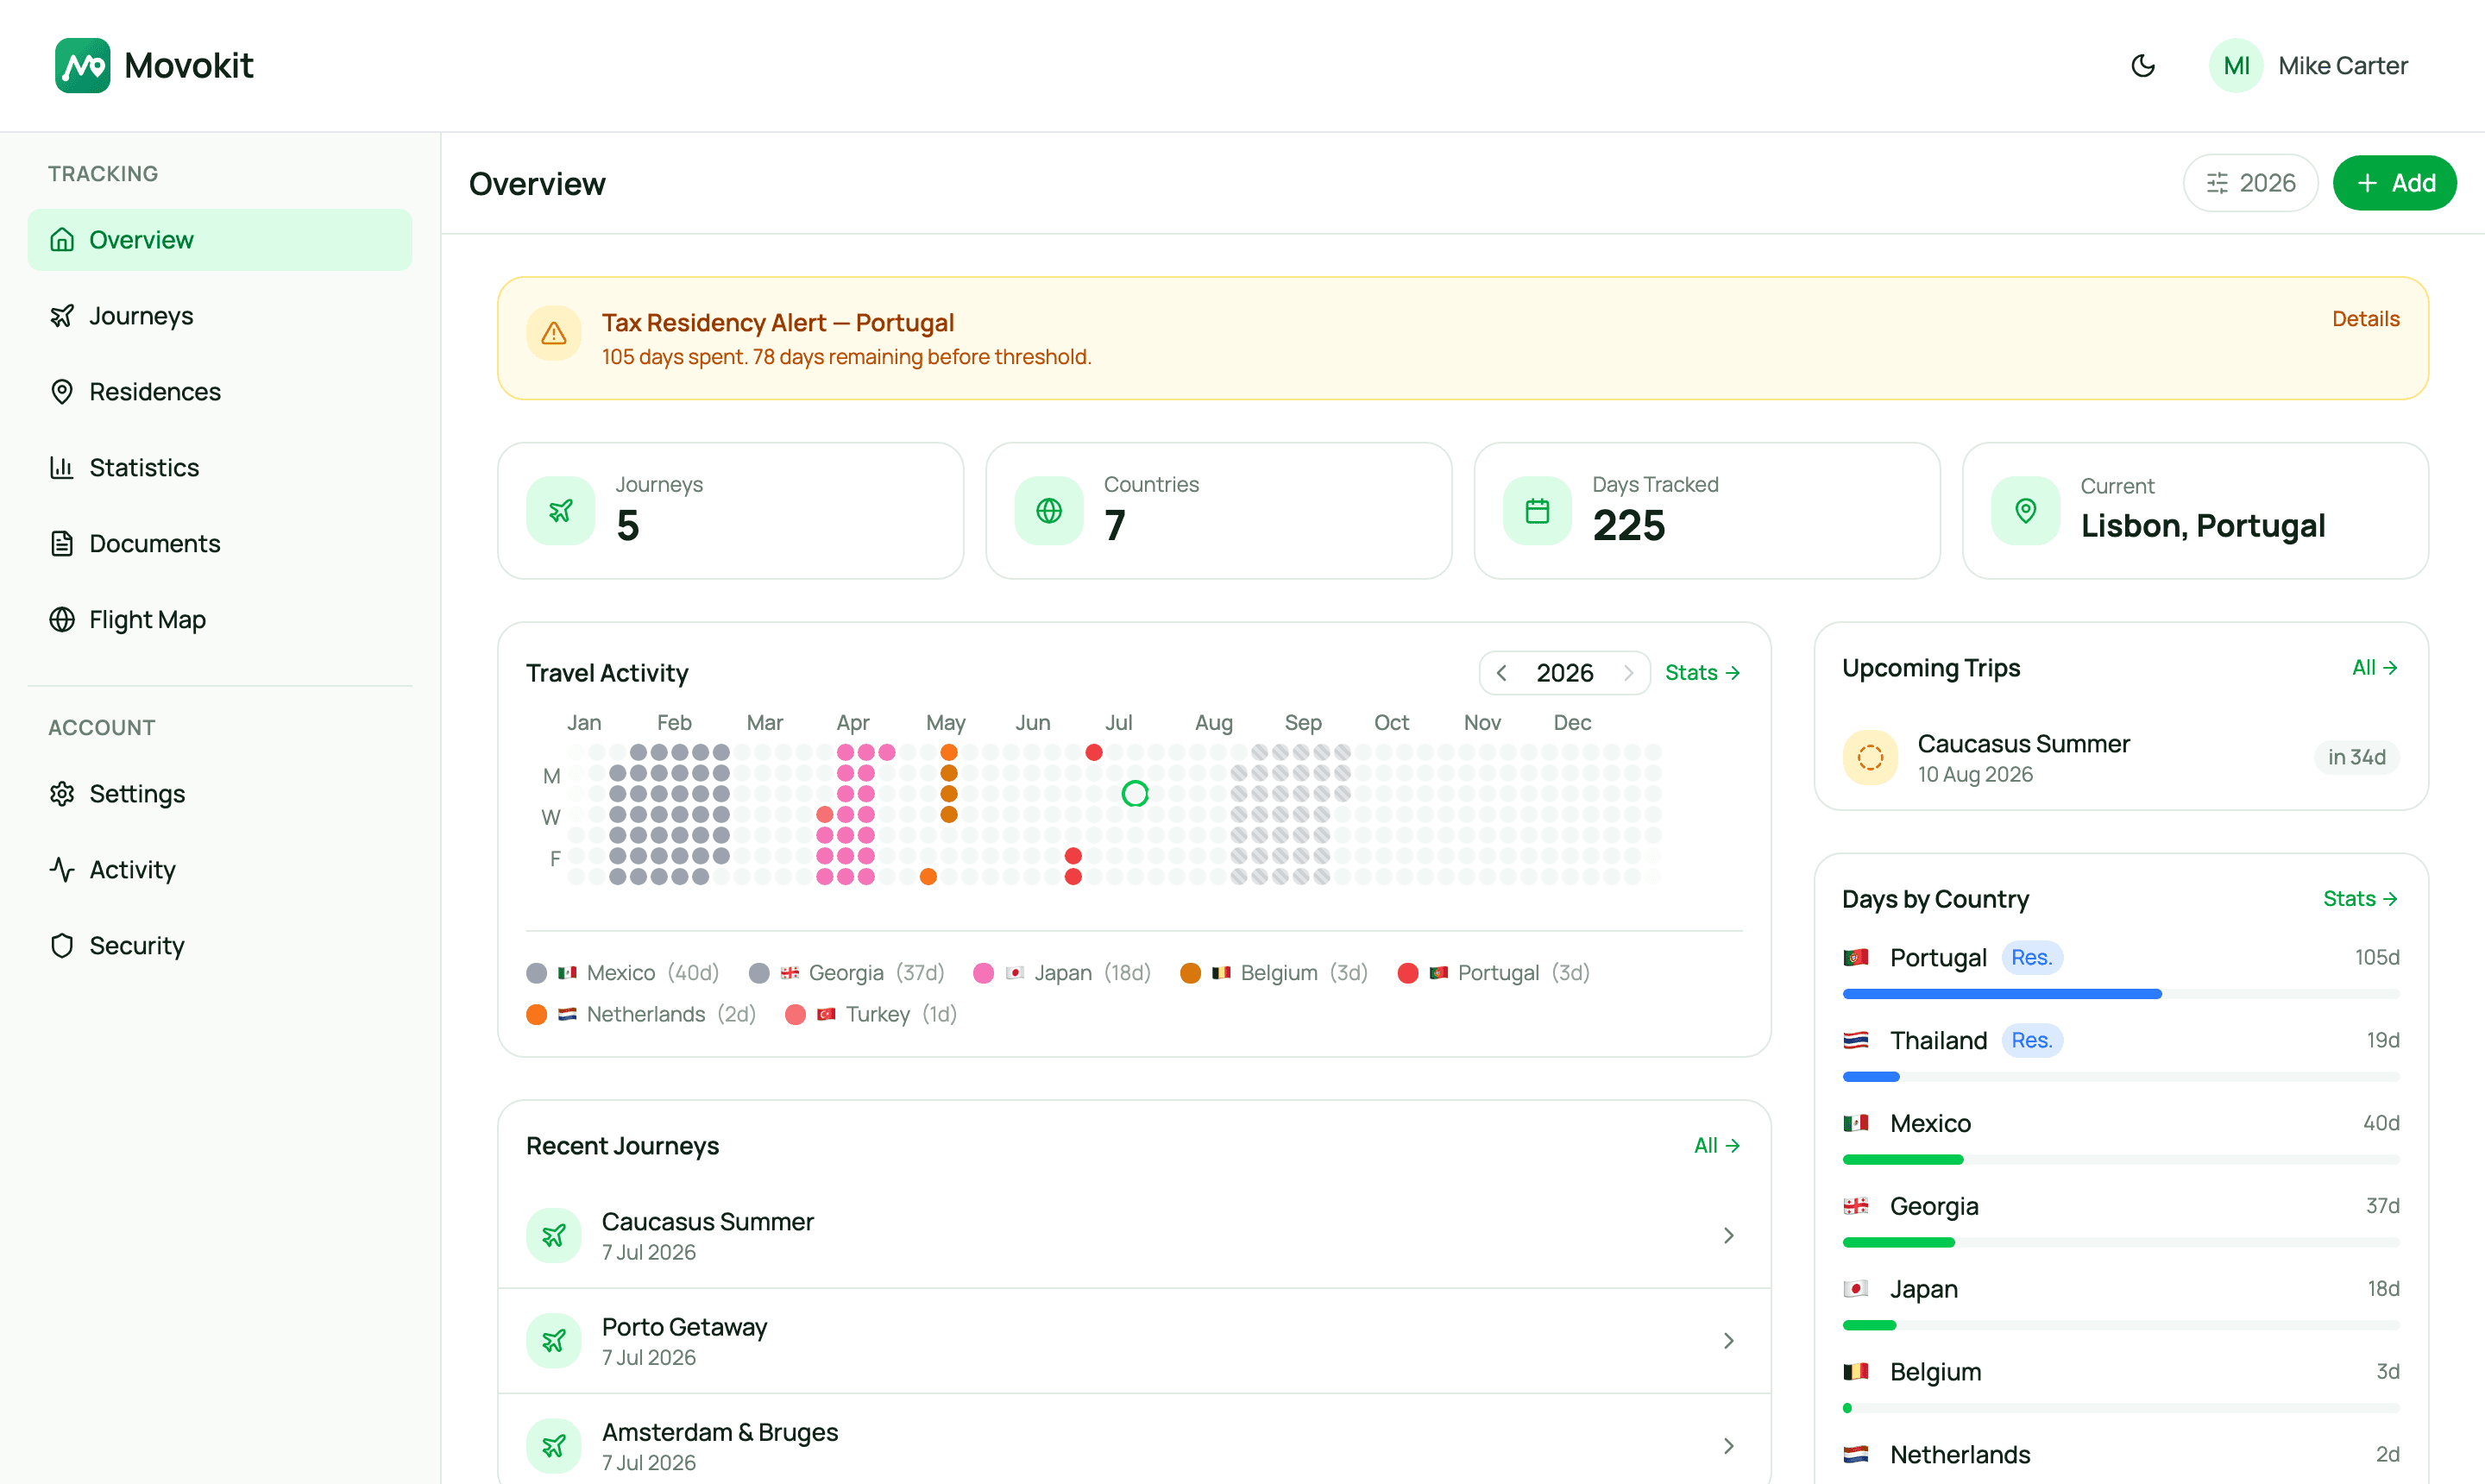Image resolution: width=2485 pixels, height=1484 pixels.
Task: Click the Amsterdam & Bruges plane icon
Action: pyautogui.click(x=553, y=1446)
